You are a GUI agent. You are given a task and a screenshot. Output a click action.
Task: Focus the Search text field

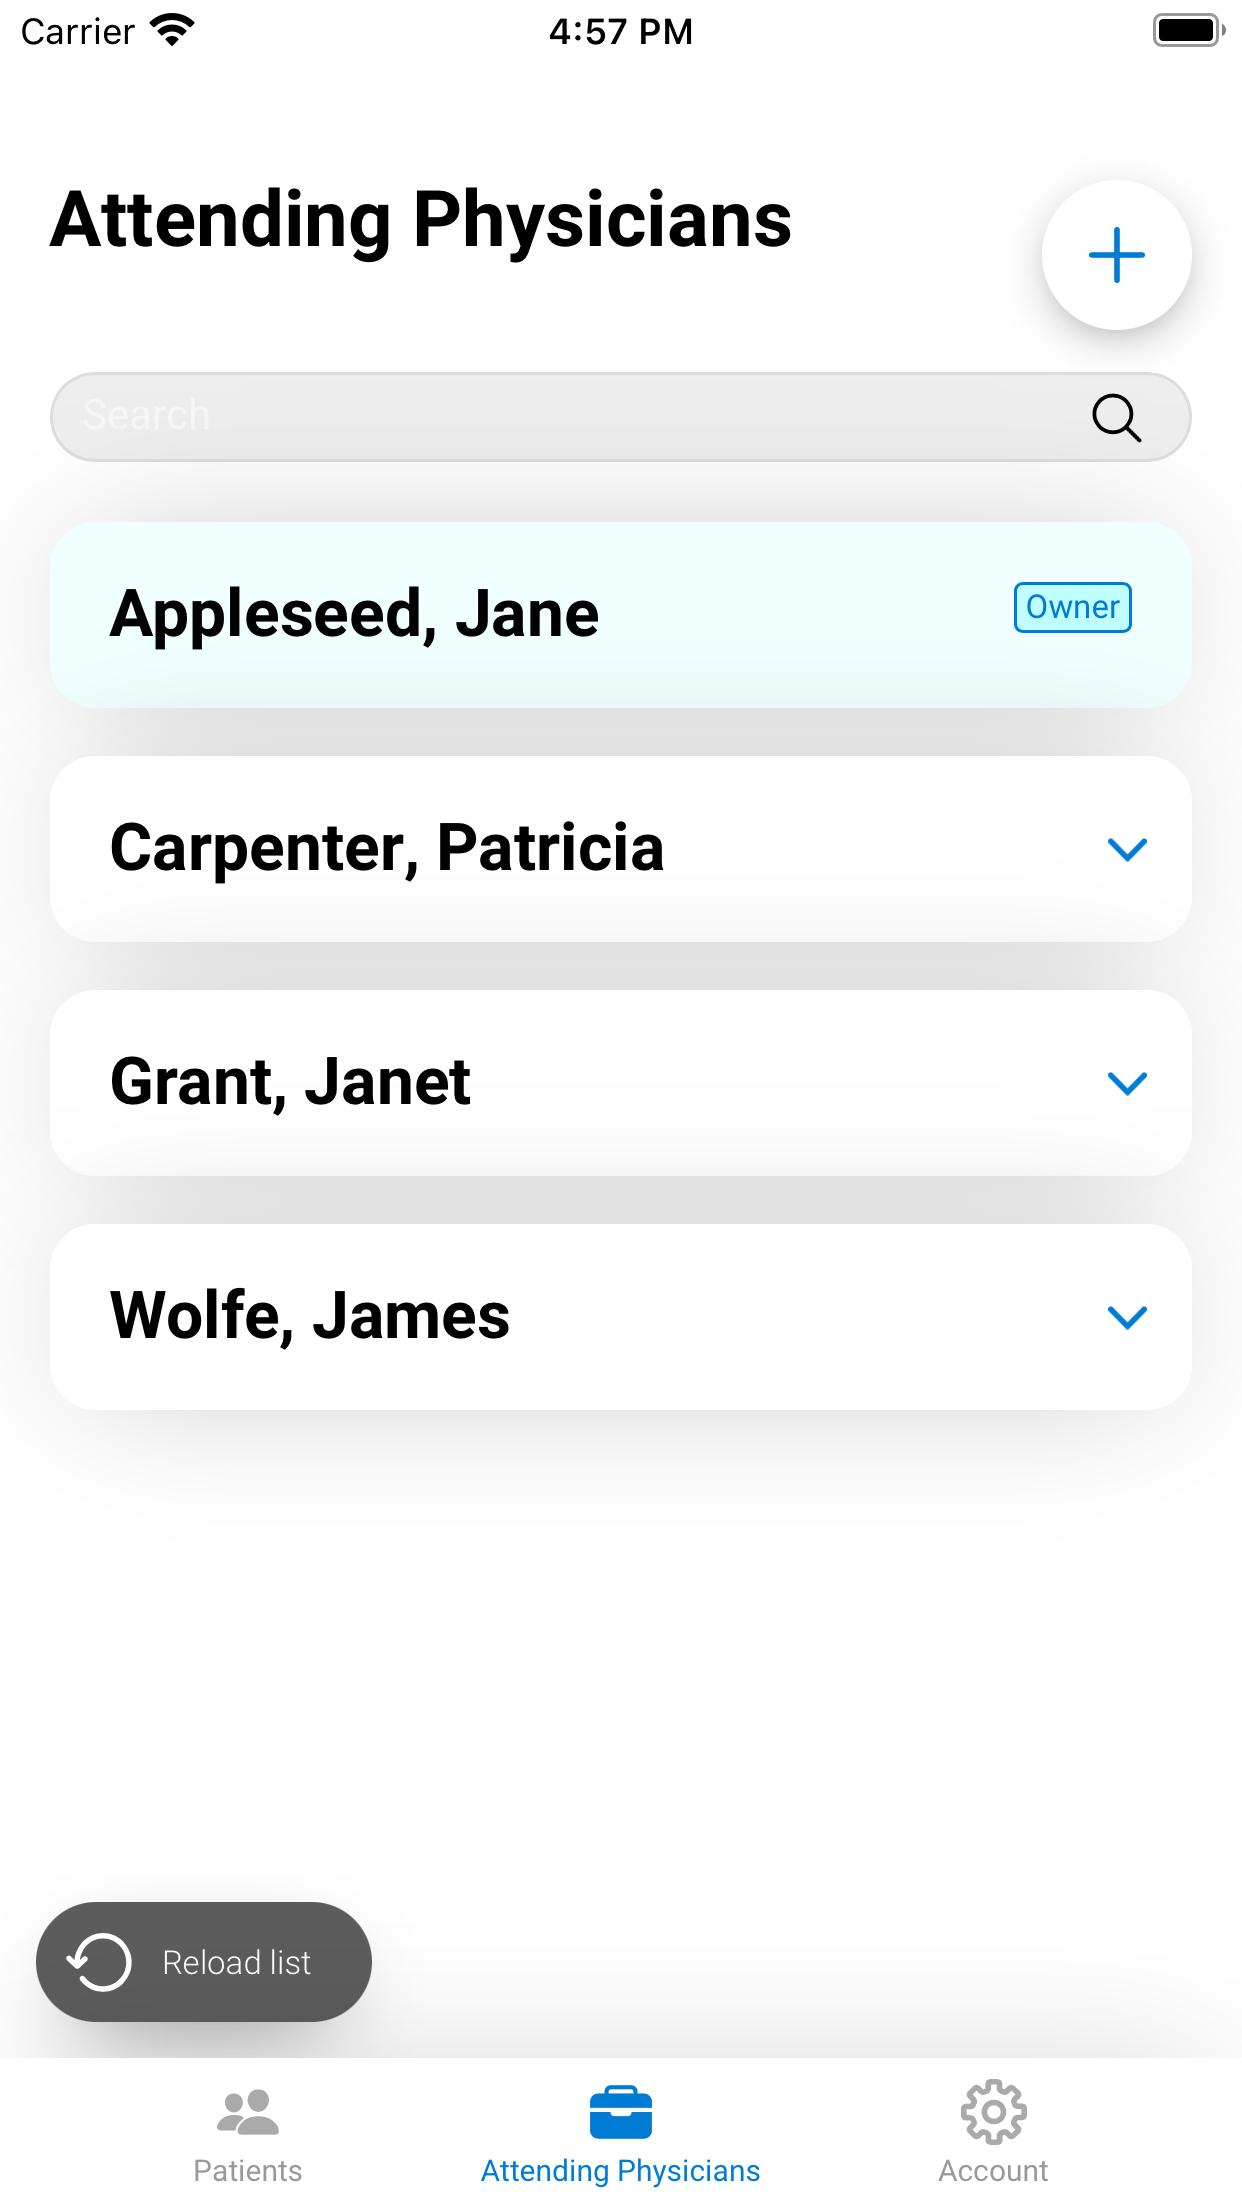point(560,417)
